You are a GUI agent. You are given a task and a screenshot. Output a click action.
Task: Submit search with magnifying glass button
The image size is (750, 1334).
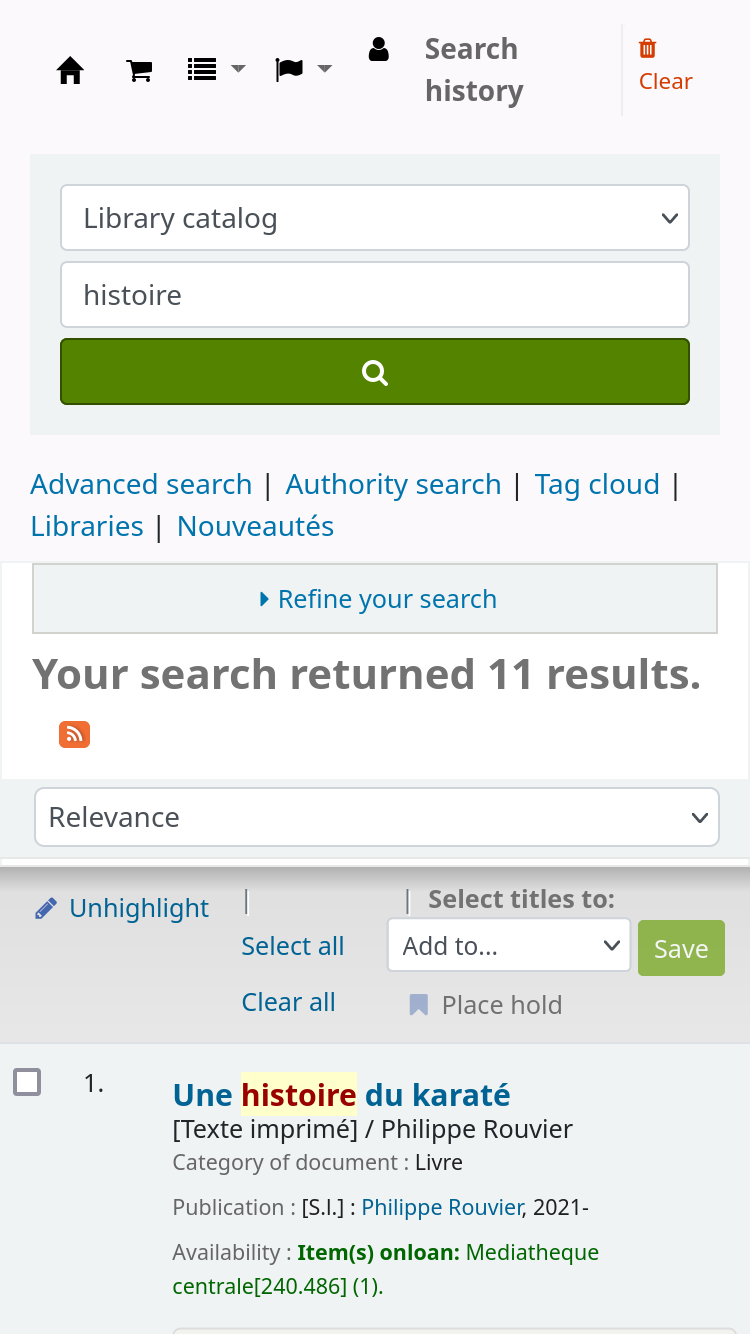tap(375, 372)
